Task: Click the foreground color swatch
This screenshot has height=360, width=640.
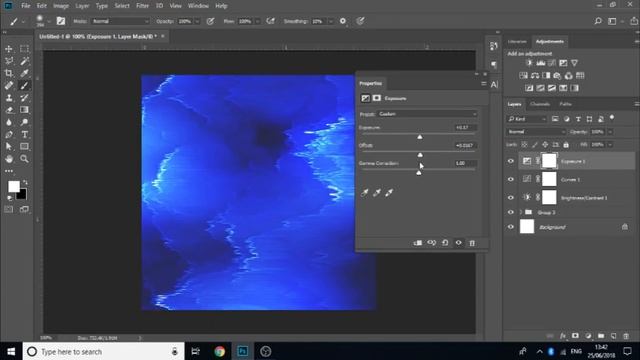Action: click(14, 187)
